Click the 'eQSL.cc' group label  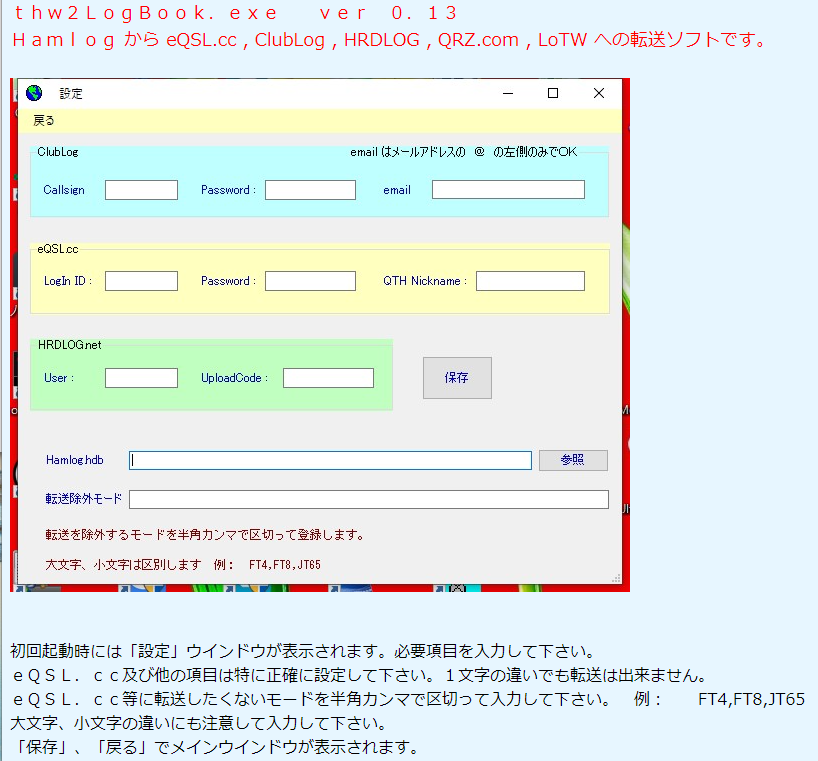pos(57,249)
